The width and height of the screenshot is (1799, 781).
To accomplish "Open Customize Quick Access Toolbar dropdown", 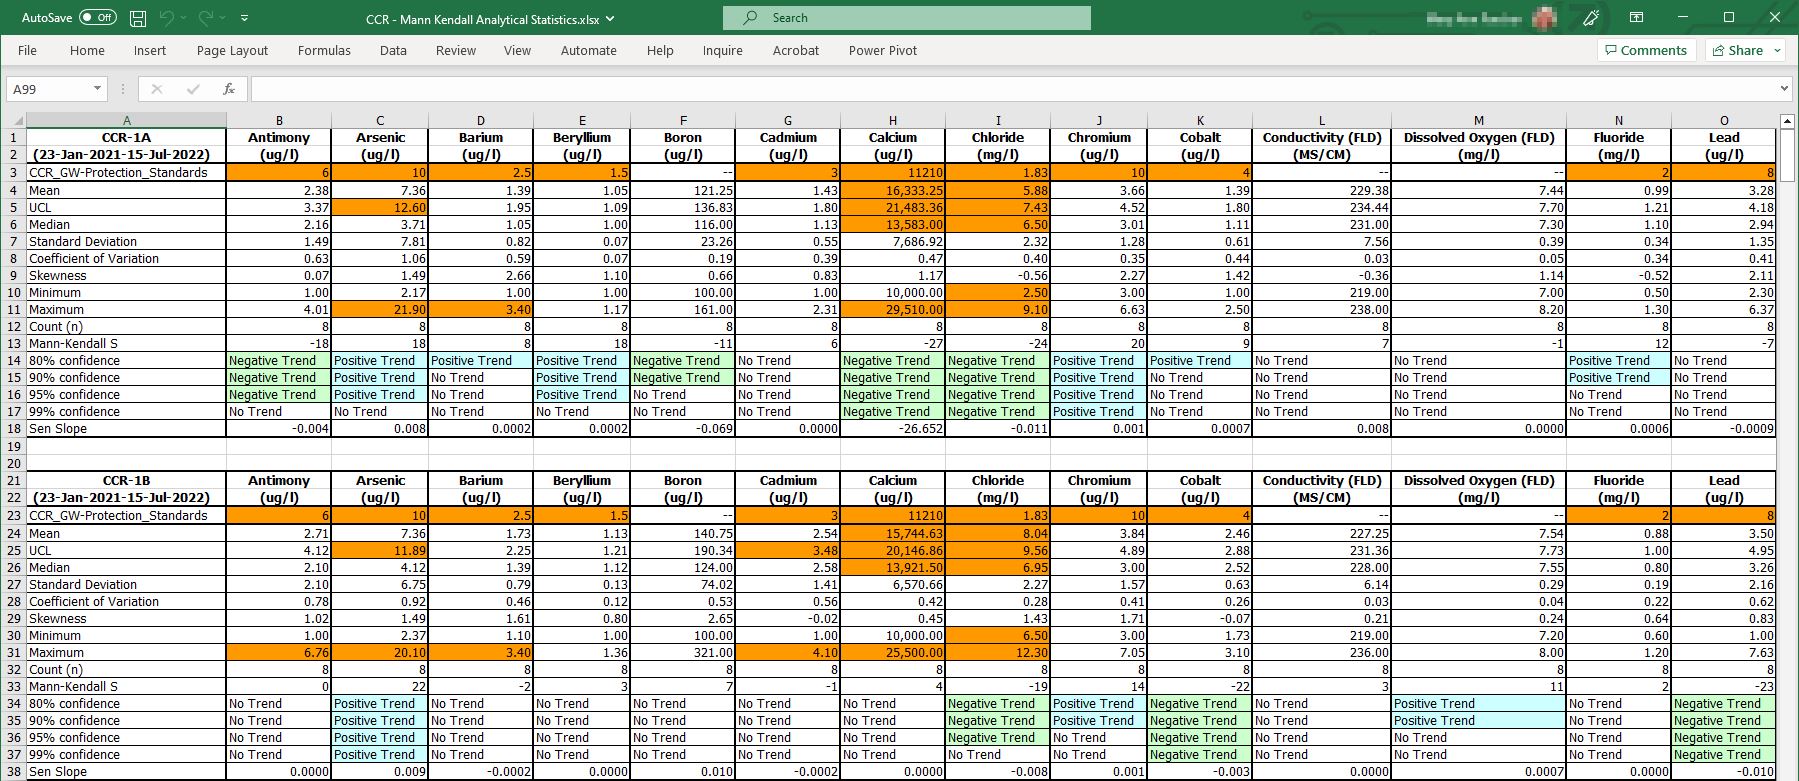I will pyautogui.click(x=245, y=18).
